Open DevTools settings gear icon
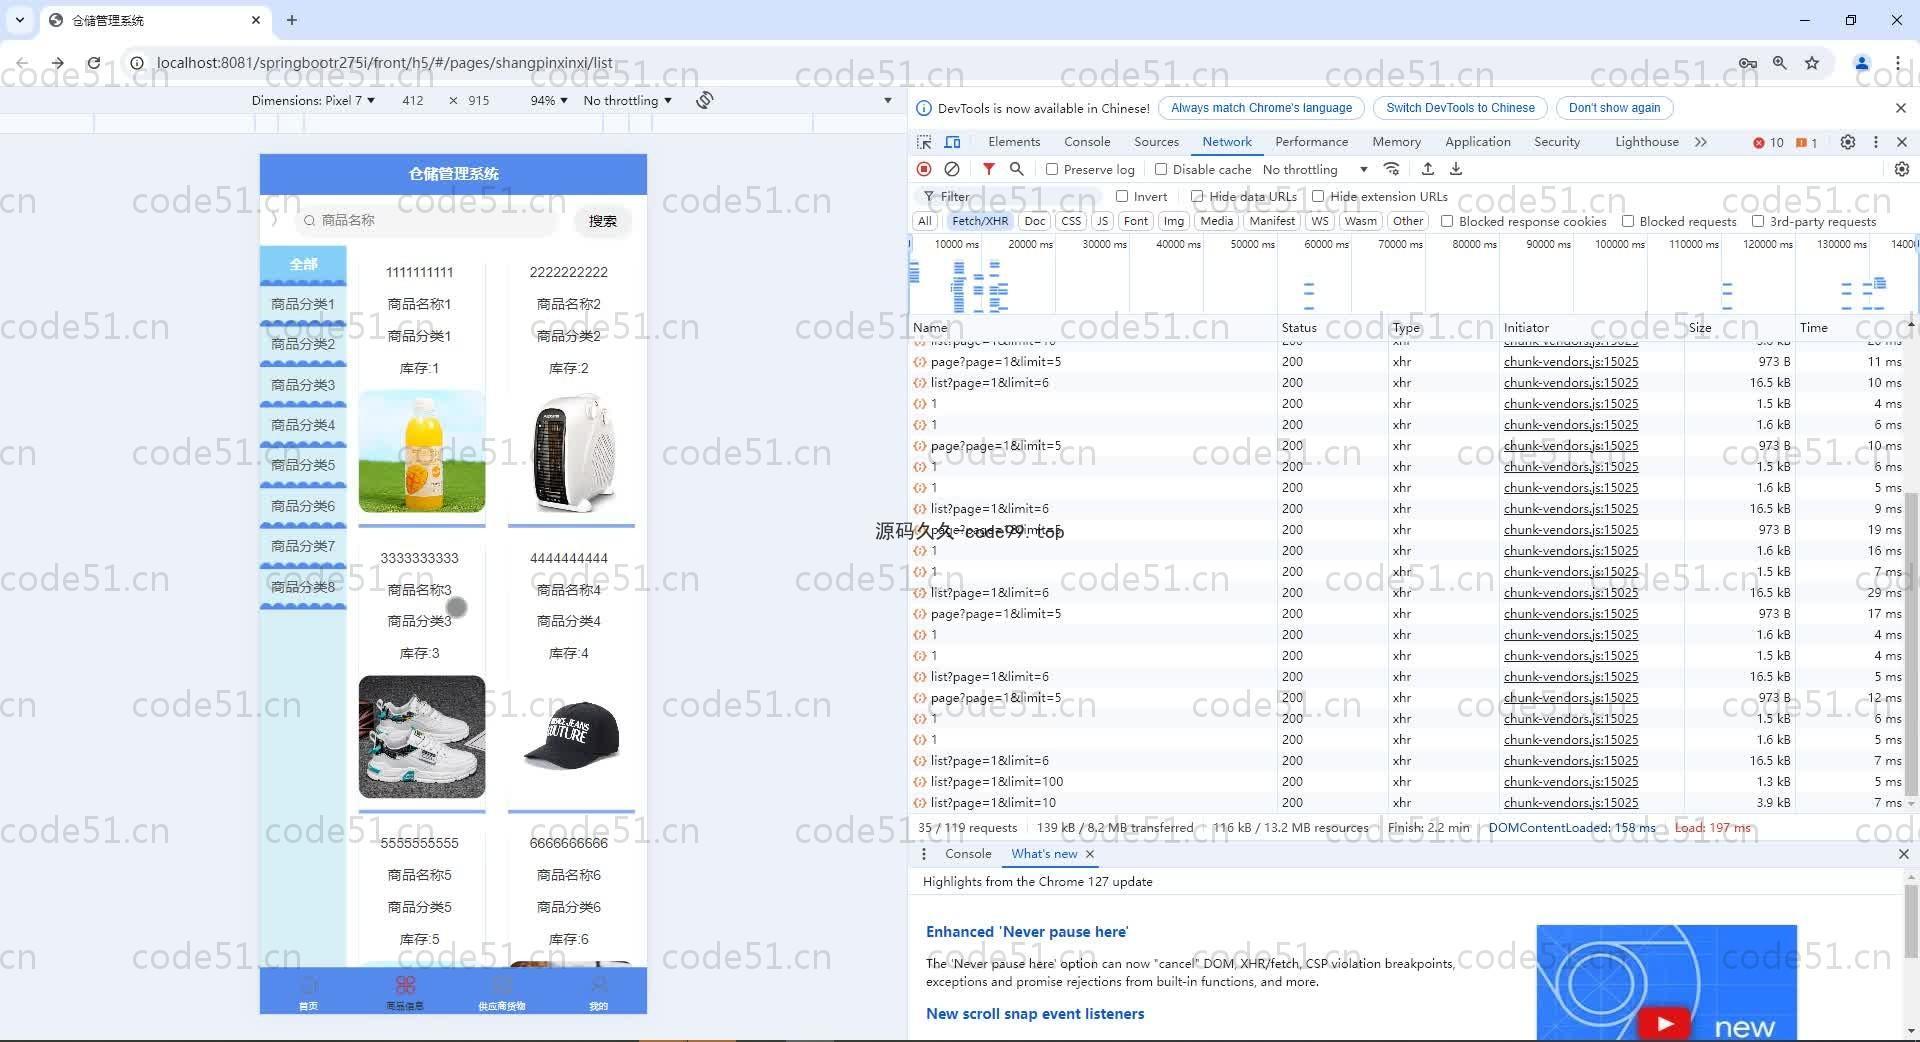 1848,142
